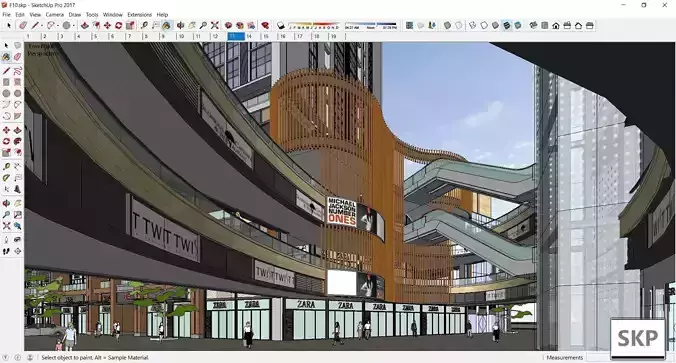
Task: Adjust the shadow date month slider
Action: 314,24
